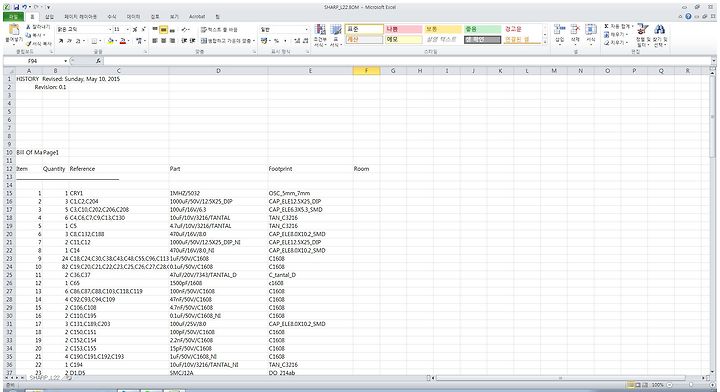Viewport: 720px width, 392px height.
Task: Click the Undo arrow icon
Action: (x=25, y=7)
